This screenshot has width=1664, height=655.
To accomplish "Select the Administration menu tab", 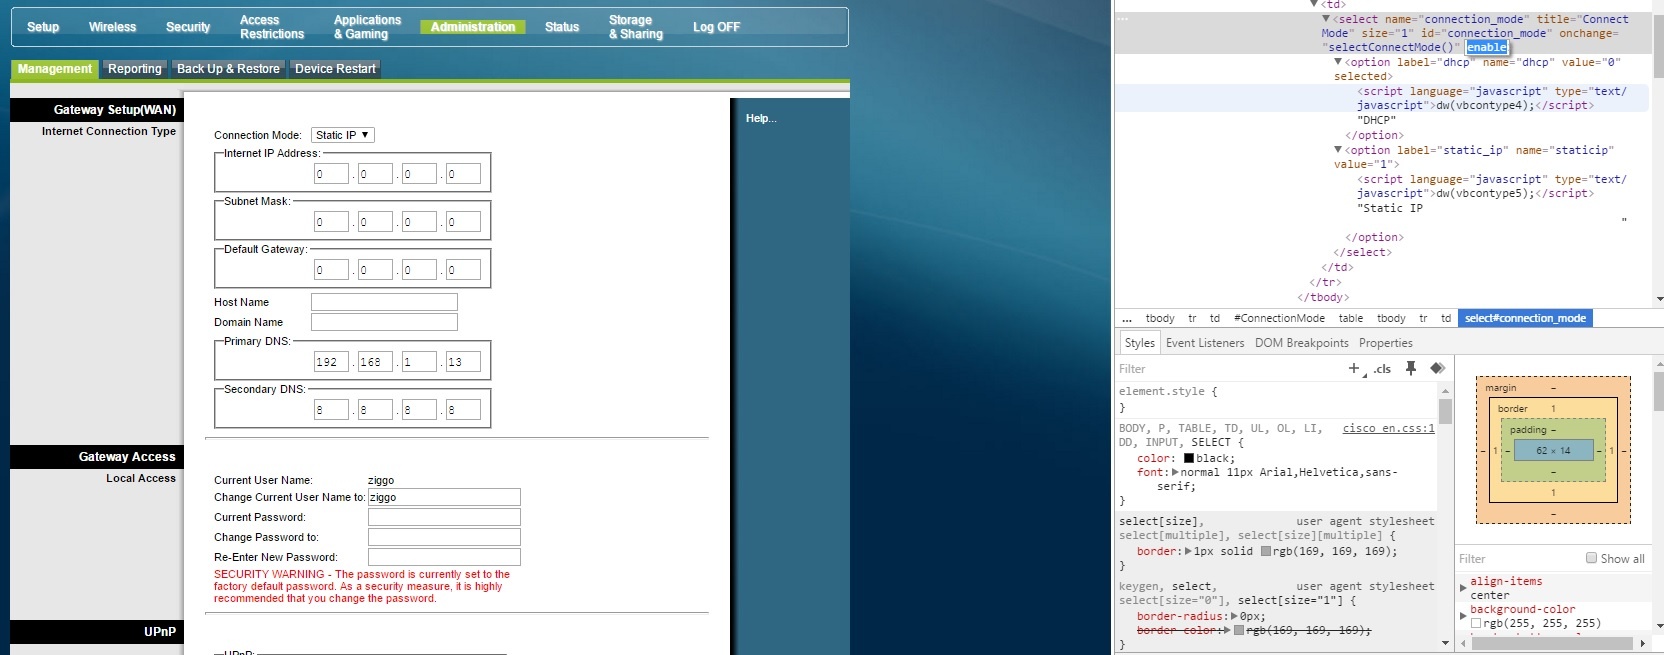I will (473, 27).
